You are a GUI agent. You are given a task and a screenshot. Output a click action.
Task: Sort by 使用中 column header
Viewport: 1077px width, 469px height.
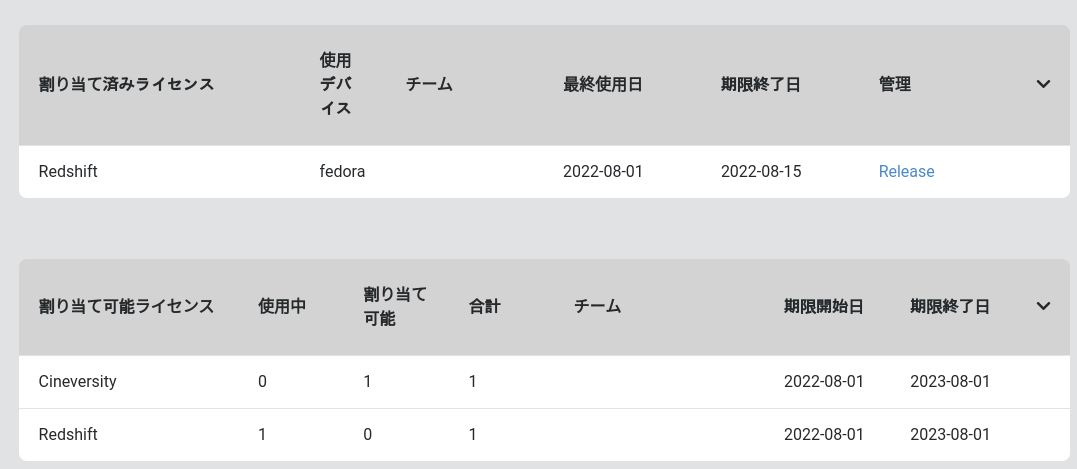click(x=282, y=307)
